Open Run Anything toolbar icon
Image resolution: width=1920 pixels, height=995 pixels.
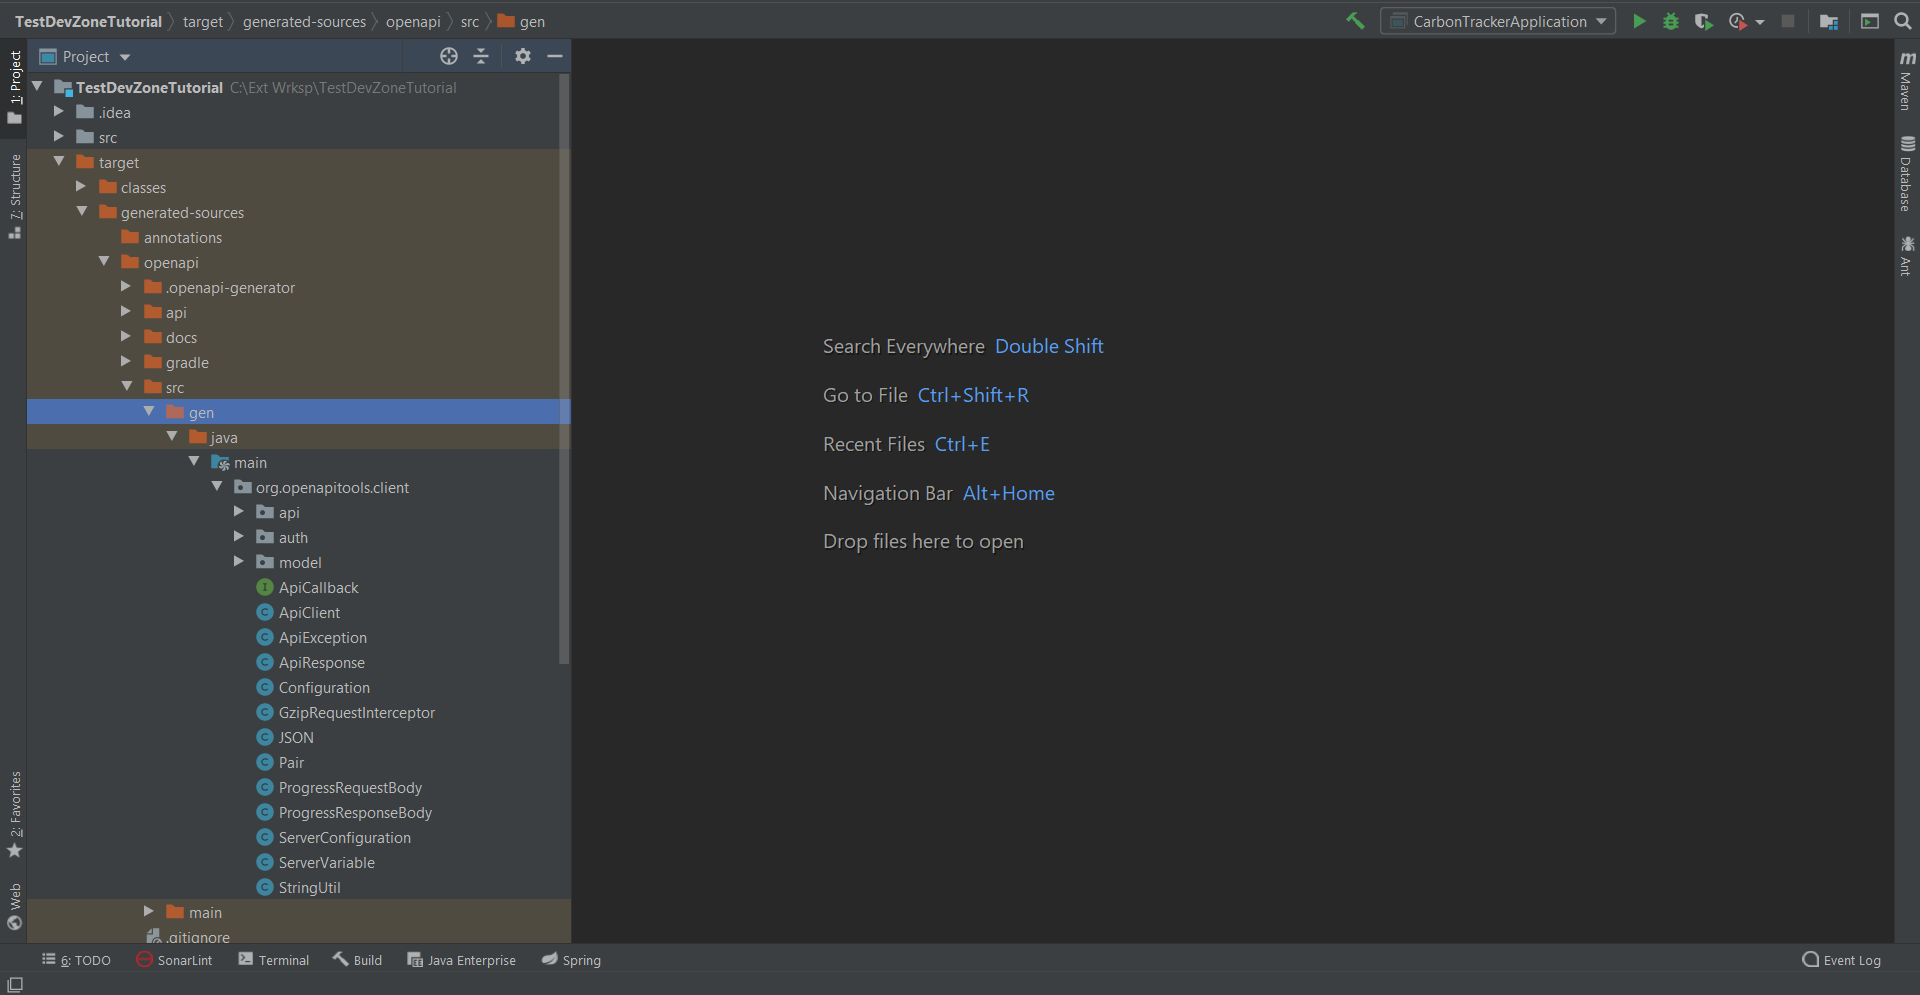(x=1870, y=21)
